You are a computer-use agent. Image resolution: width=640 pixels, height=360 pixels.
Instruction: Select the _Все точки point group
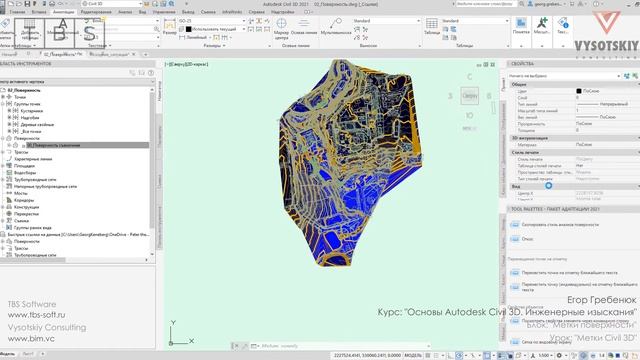pyautogui.click(x=31, y=131)
